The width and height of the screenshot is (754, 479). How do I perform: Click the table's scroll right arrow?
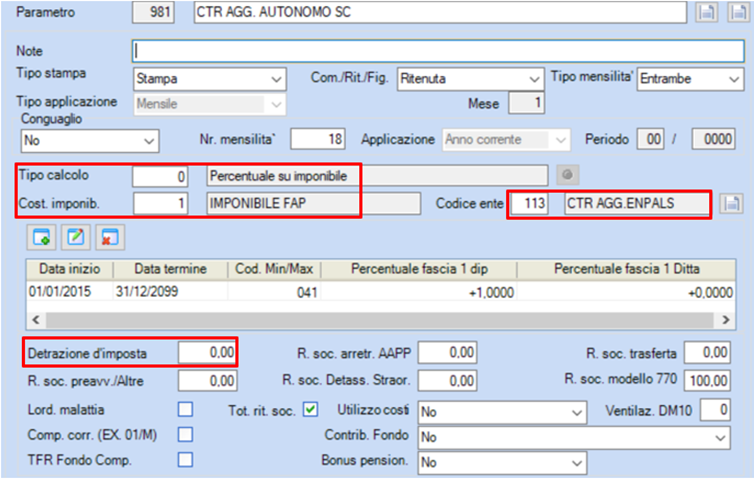(726, 320)
